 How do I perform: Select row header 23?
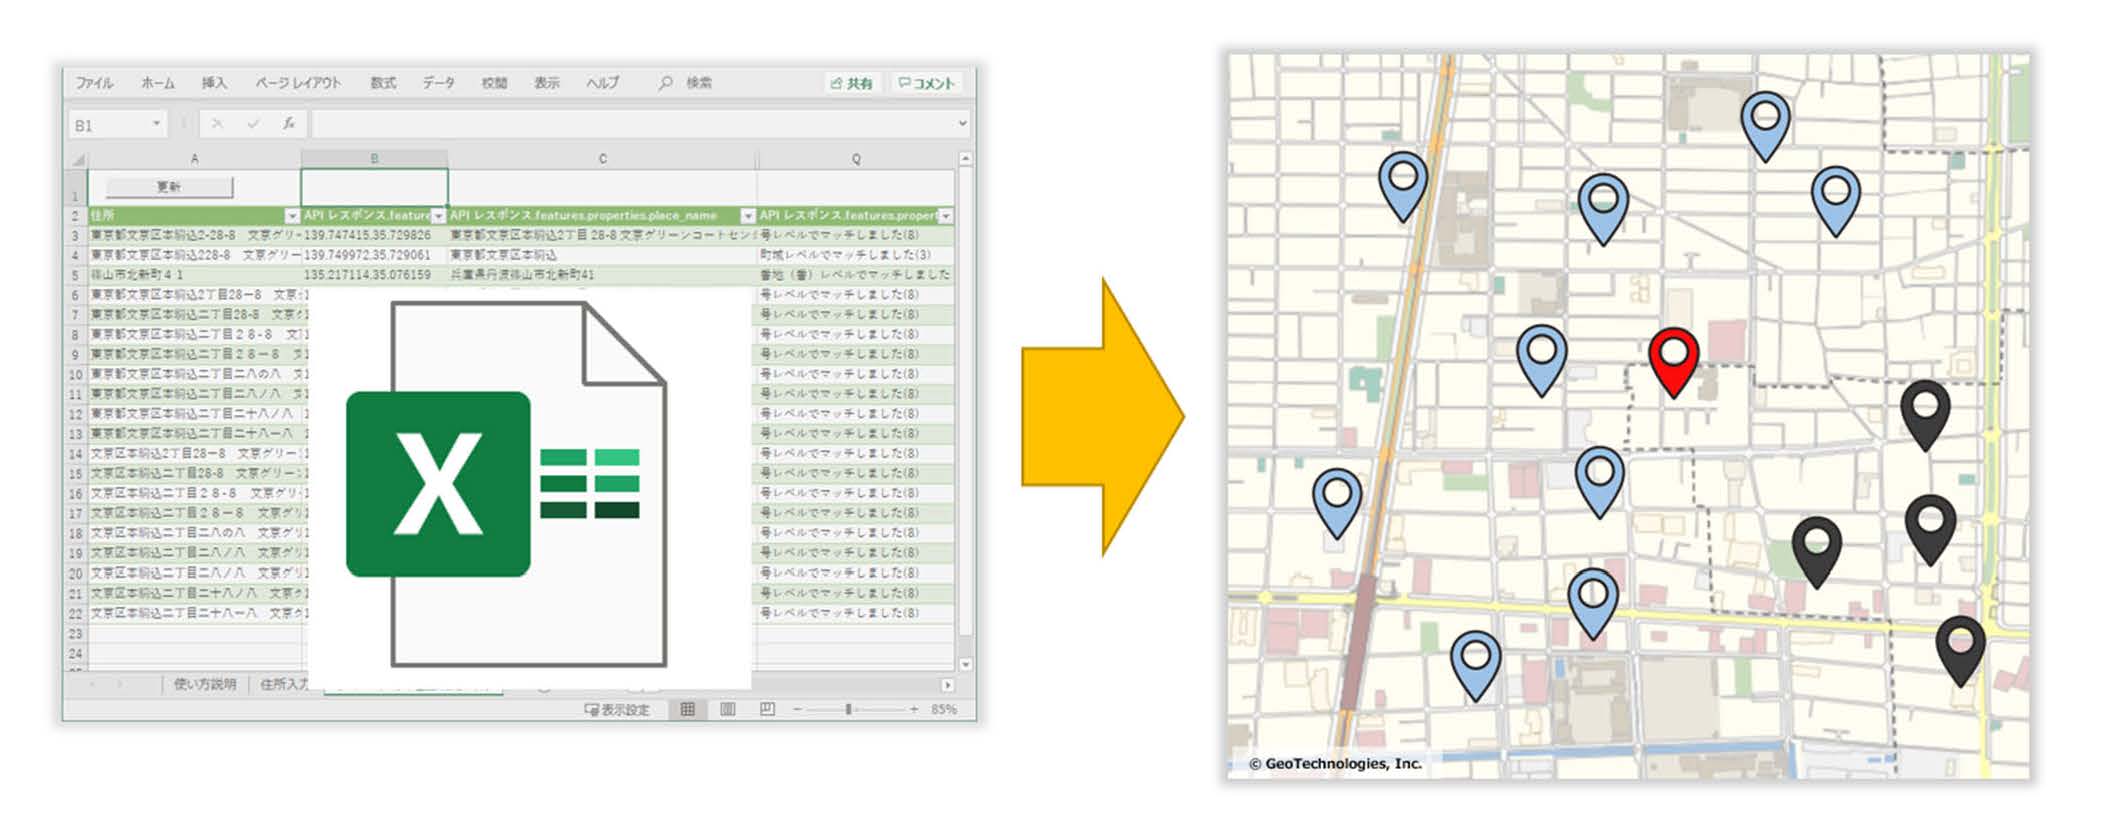pyautogui.click(x=76, y=634)
